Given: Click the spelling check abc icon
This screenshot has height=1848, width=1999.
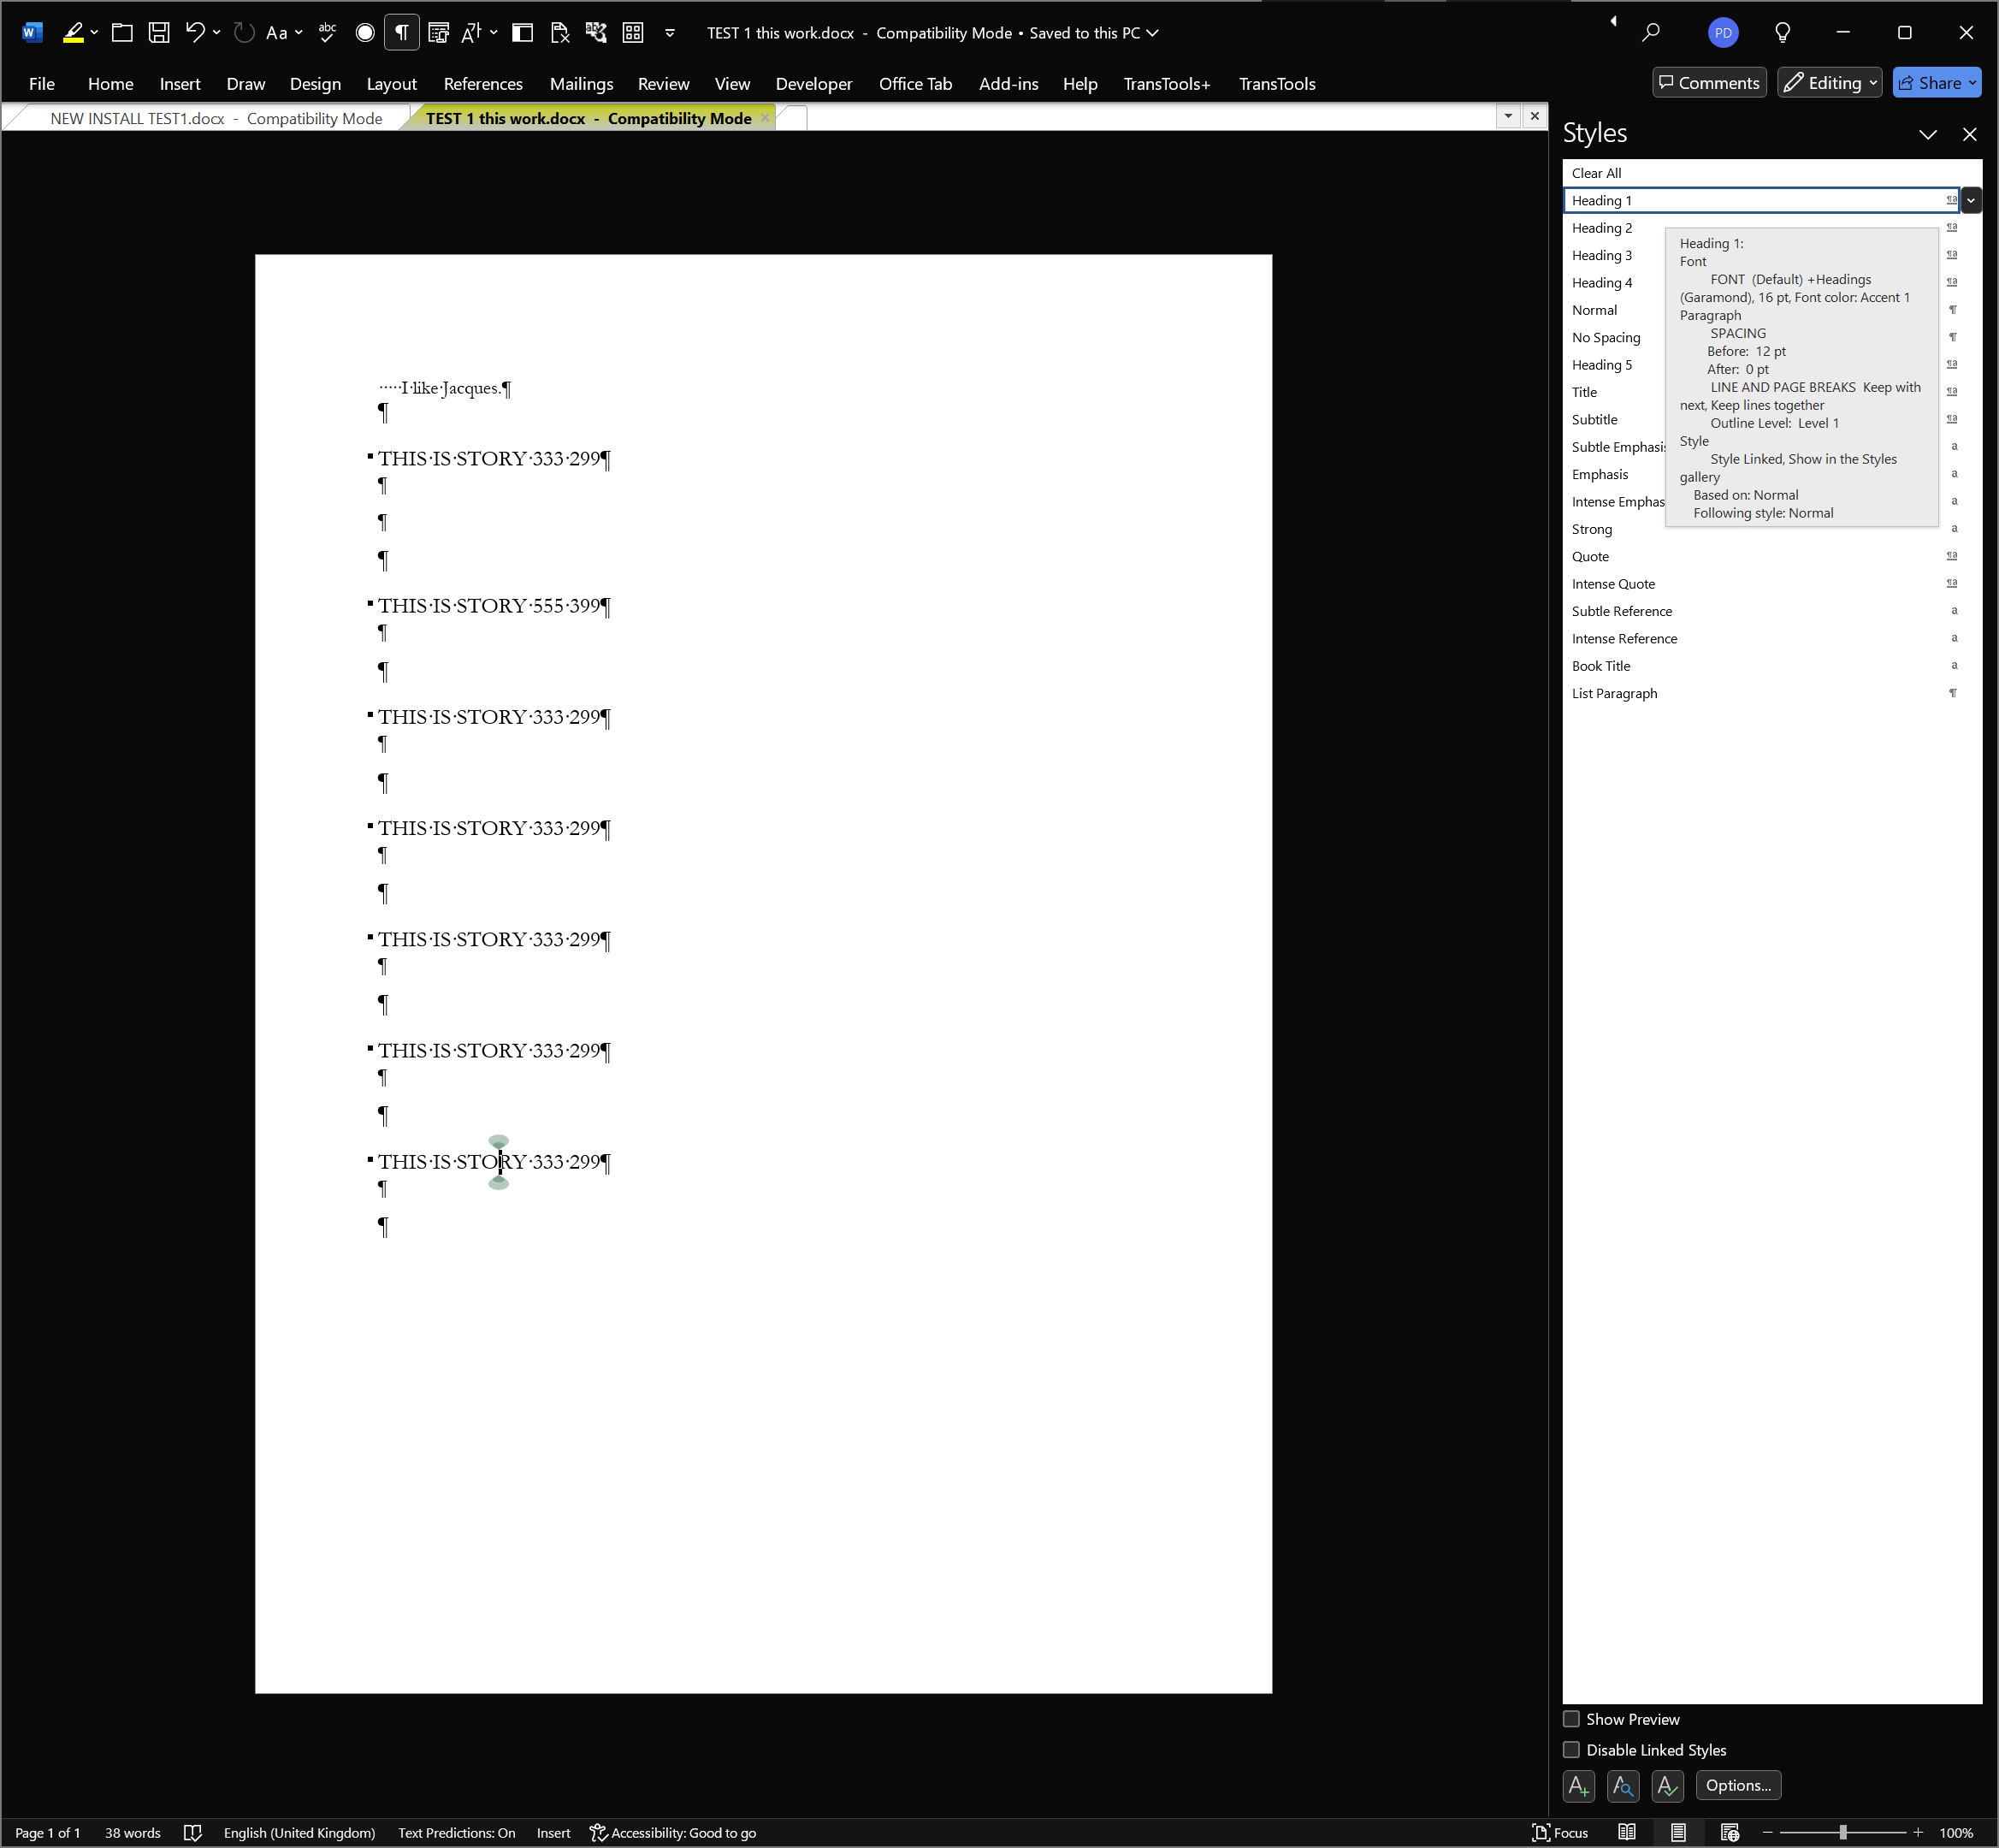Looking at the screenshot, I should [327, 33].
